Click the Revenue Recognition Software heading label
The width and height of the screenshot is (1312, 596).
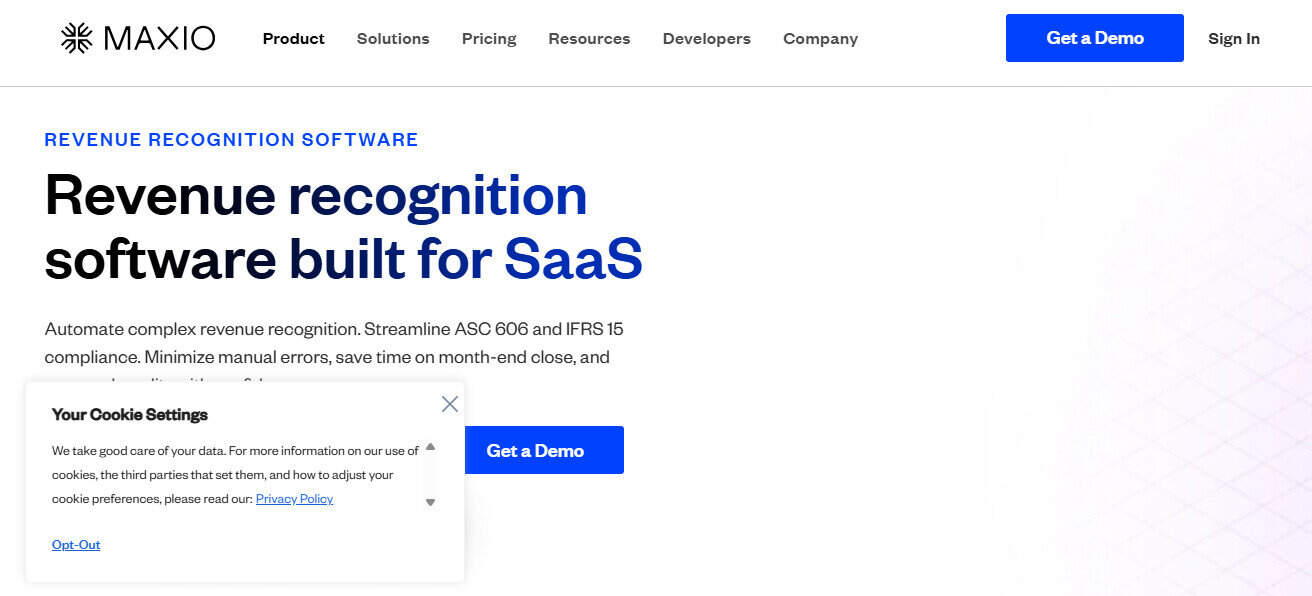click(x=231, y=139)
